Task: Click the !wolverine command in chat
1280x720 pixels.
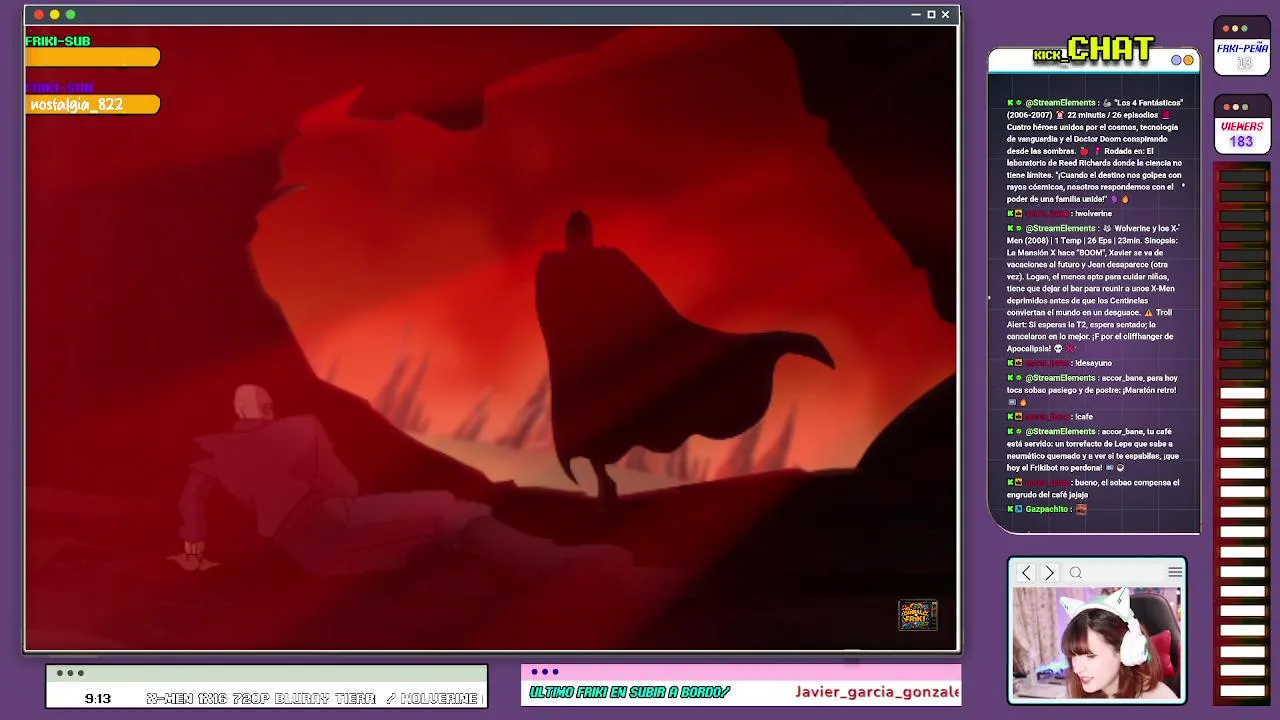Action: [x=1093, y=214]
